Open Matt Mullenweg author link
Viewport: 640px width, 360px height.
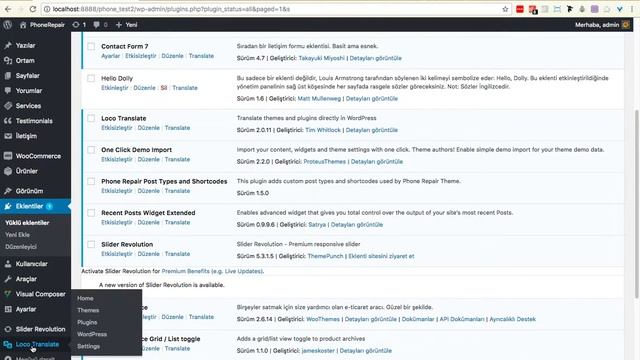(319, 98)
